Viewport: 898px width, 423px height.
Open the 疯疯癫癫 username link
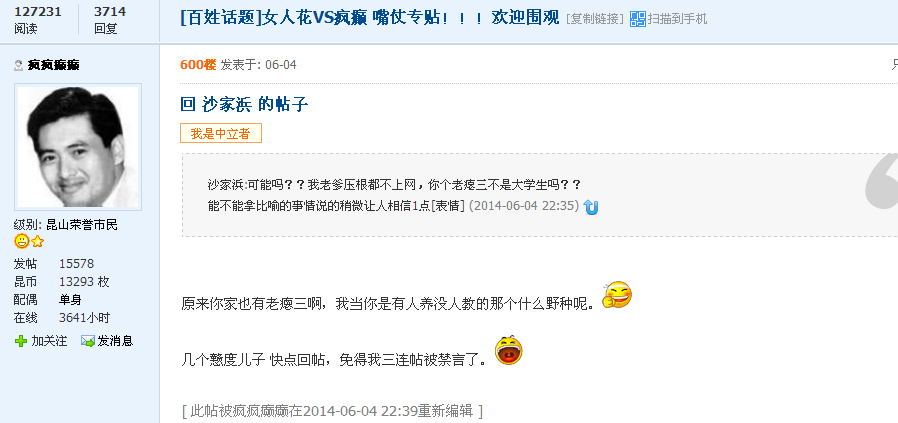53,65
